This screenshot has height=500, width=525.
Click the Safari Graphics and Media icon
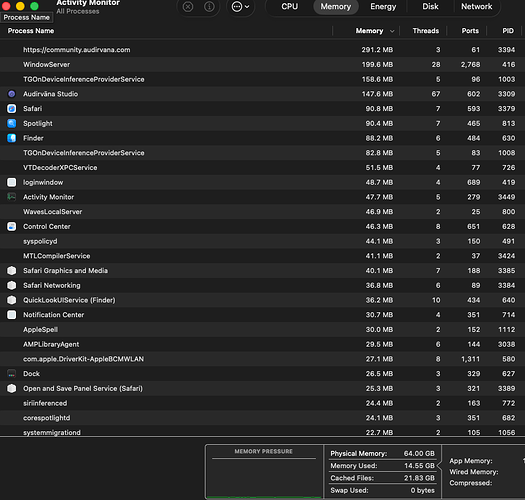click(x=11, y=271)
